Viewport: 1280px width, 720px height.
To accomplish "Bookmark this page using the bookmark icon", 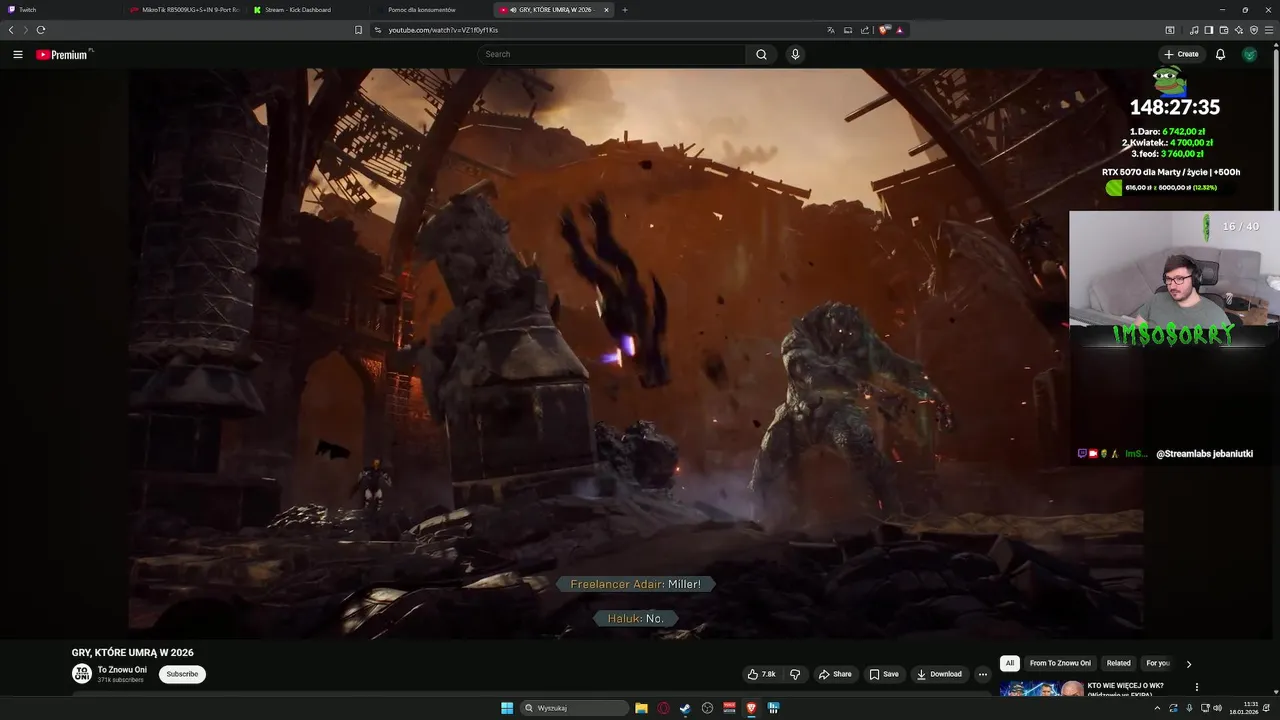I will pyautogui.click(x=359, y=30).
